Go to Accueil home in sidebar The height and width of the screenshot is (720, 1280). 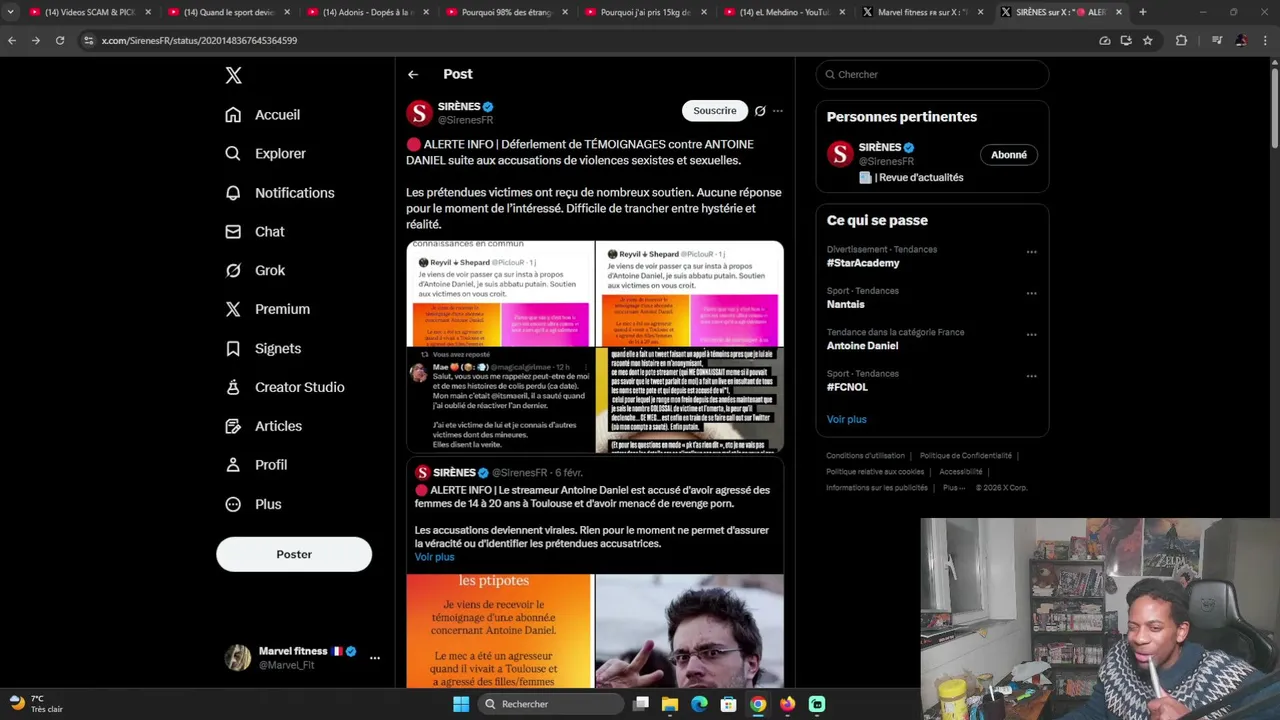pos(263,115)
